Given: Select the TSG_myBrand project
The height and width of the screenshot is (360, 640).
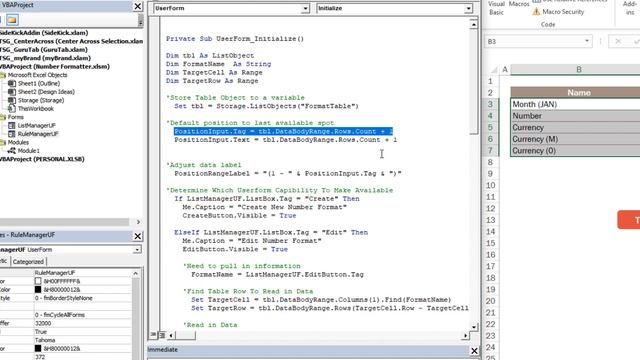Looking at the screenshot, I should [x=45, y=58].
